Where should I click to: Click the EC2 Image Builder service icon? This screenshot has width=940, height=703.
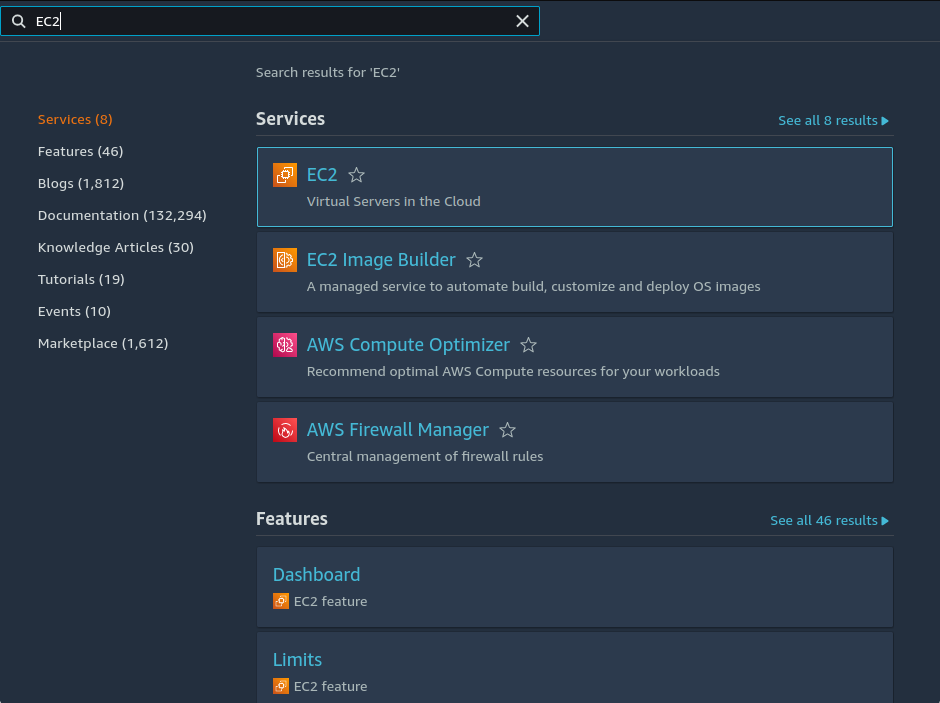click(x=286, y=259)
